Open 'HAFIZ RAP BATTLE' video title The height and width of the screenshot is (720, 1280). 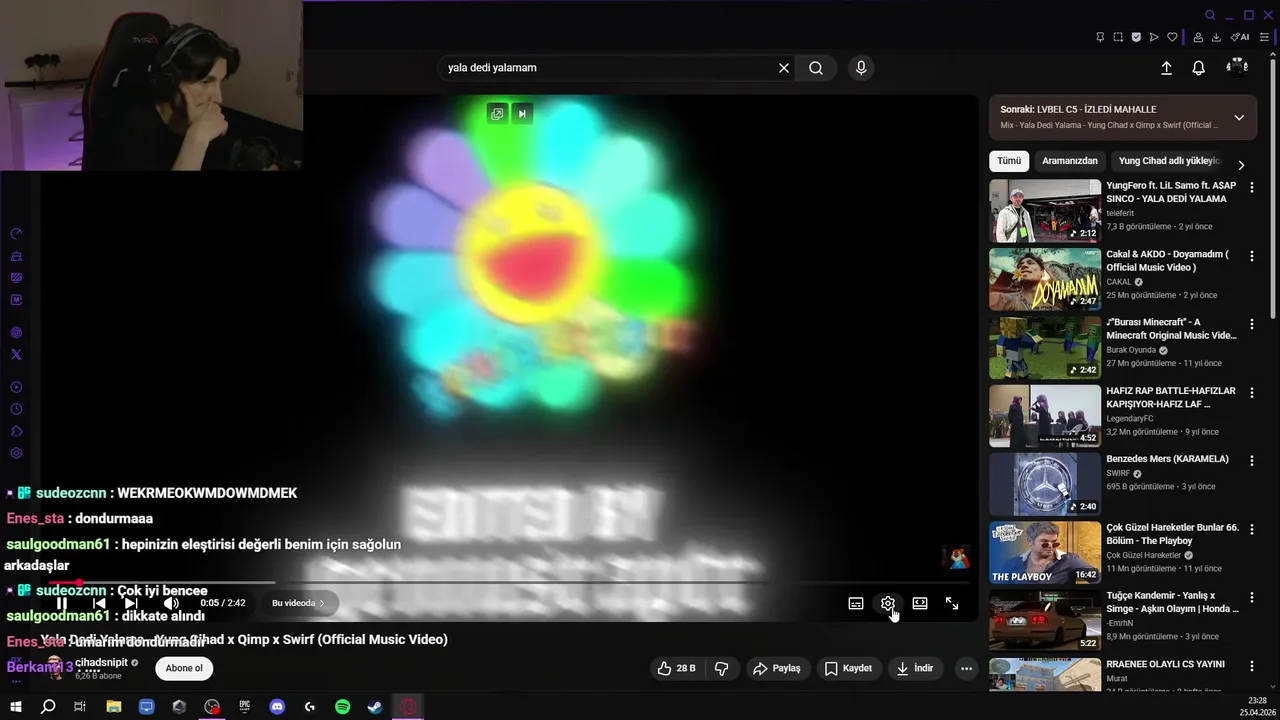point(1171,397)
